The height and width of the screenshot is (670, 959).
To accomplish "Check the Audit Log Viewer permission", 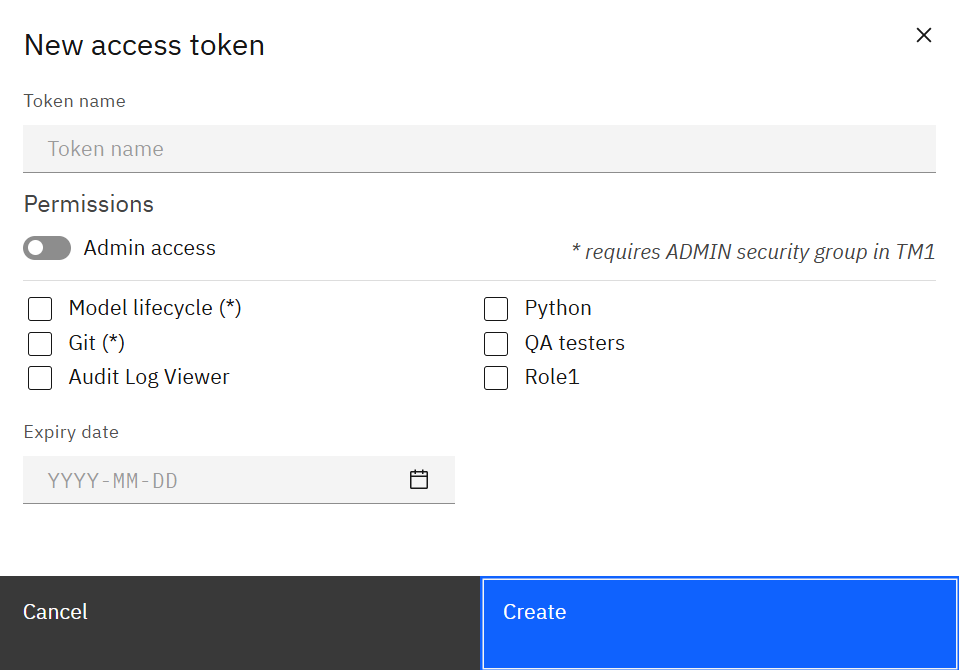I will tap(39, 377).
